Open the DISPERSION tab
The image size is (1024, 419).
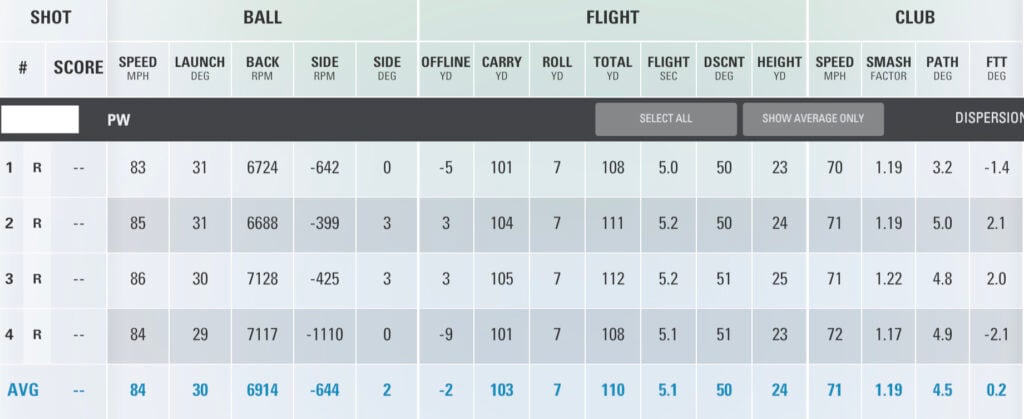(988, 118)
